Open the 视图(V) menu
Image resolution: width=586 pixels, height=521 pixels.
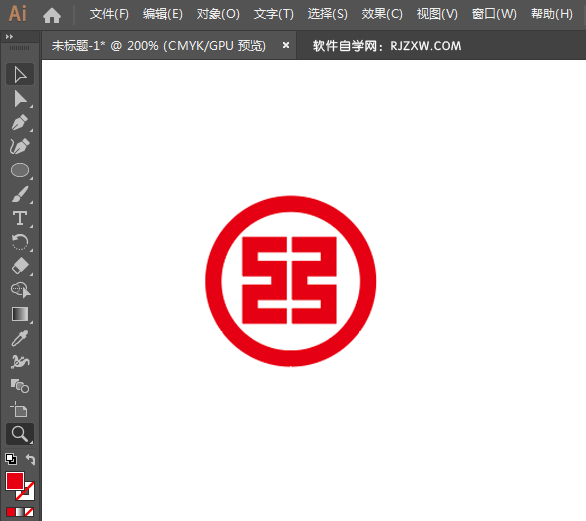pyautogui.click(x=437, y=14)
